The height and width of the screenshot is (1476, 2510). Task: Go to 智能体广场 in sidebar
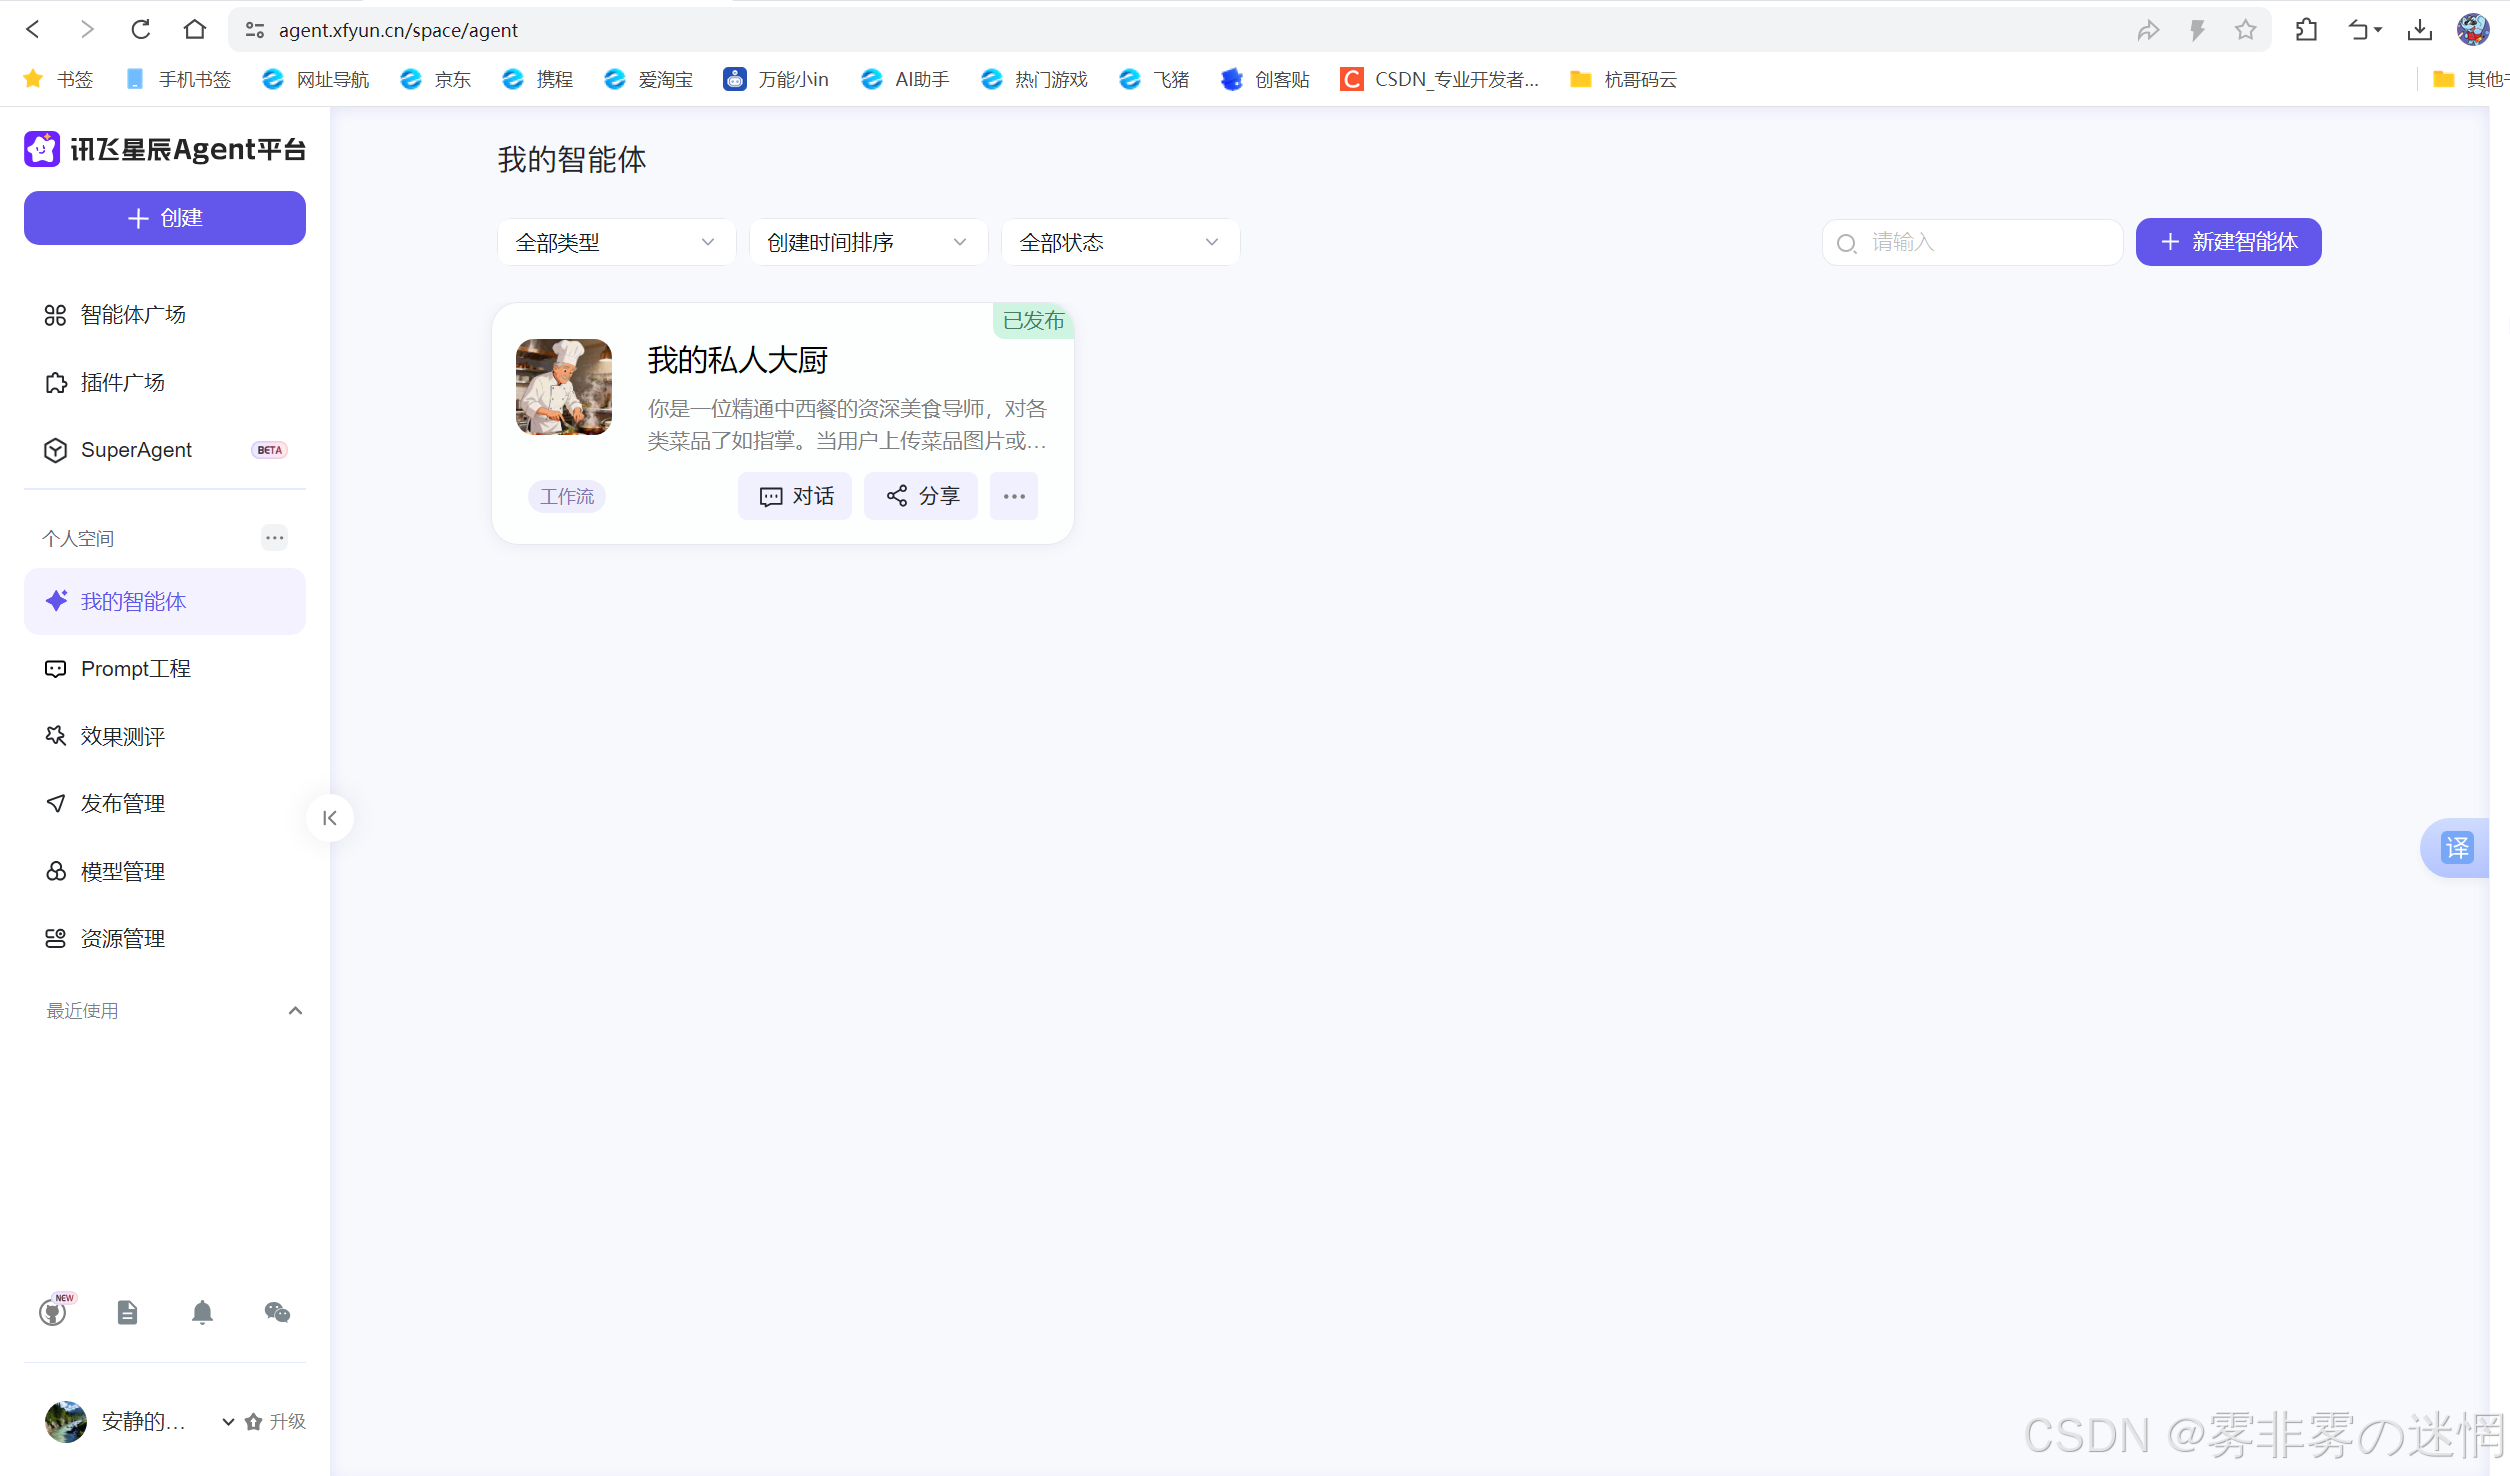tap(133, 315)
